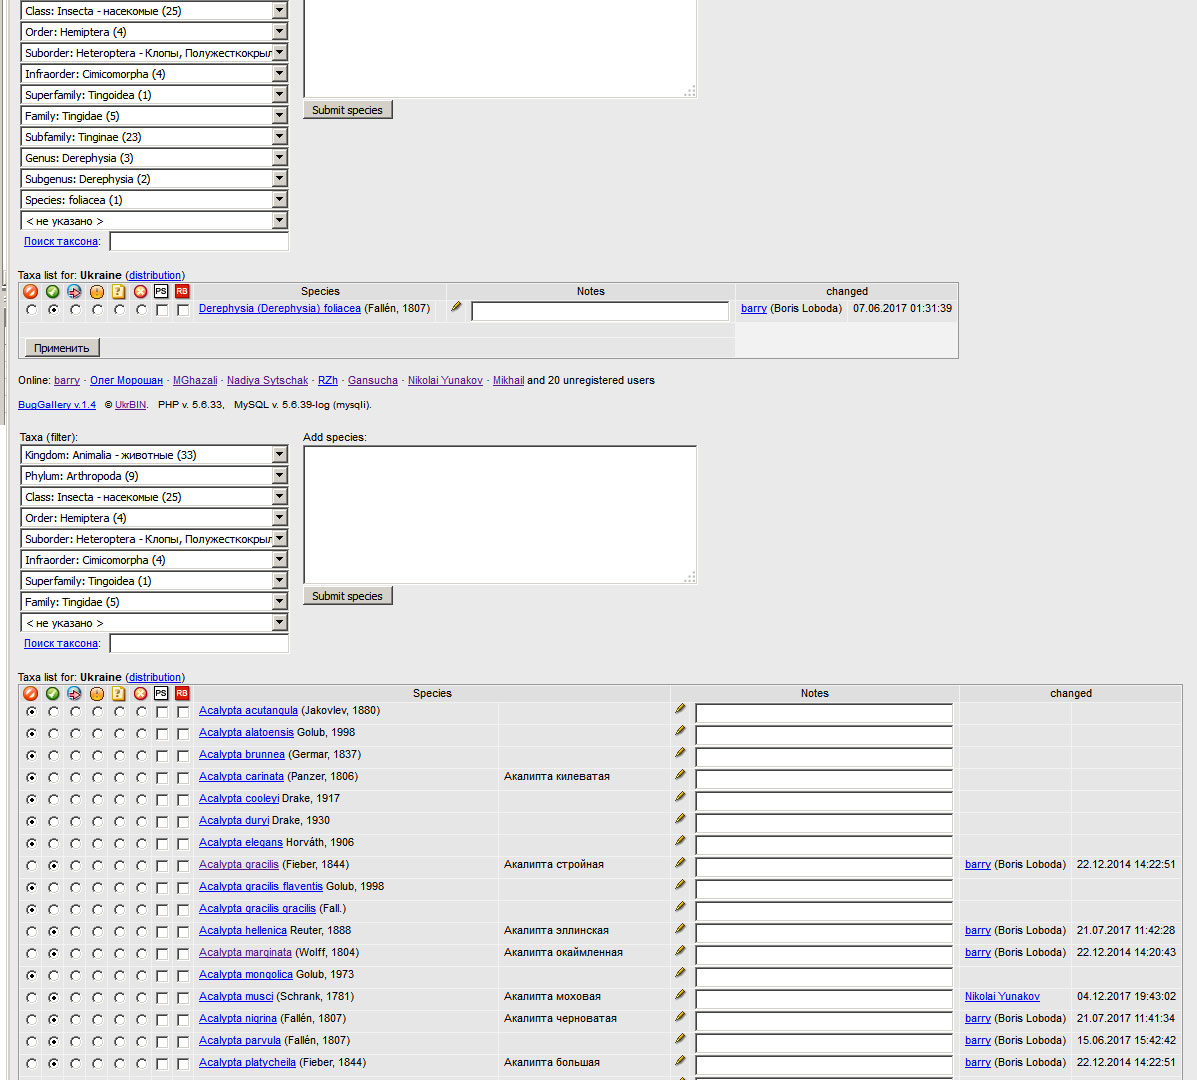This screenshot has height=1080, width=1197.
Task: Click pencil edit icon for Derephysia foliacea
Action: [456, 307]
